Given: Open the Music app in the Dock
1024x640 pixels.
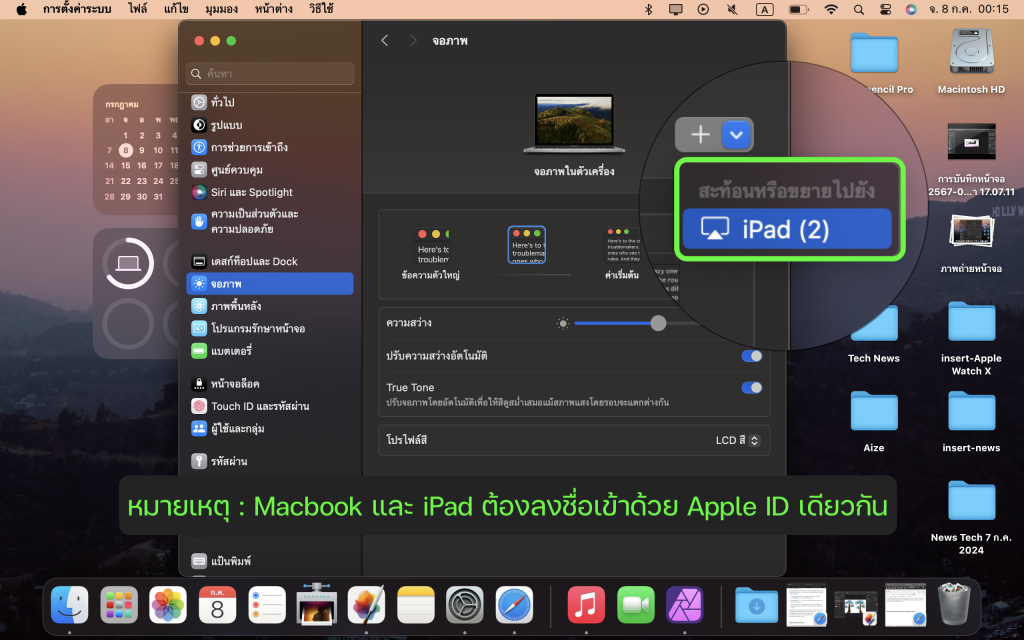Looking at the screenshot, I should [x=586, y=604].
